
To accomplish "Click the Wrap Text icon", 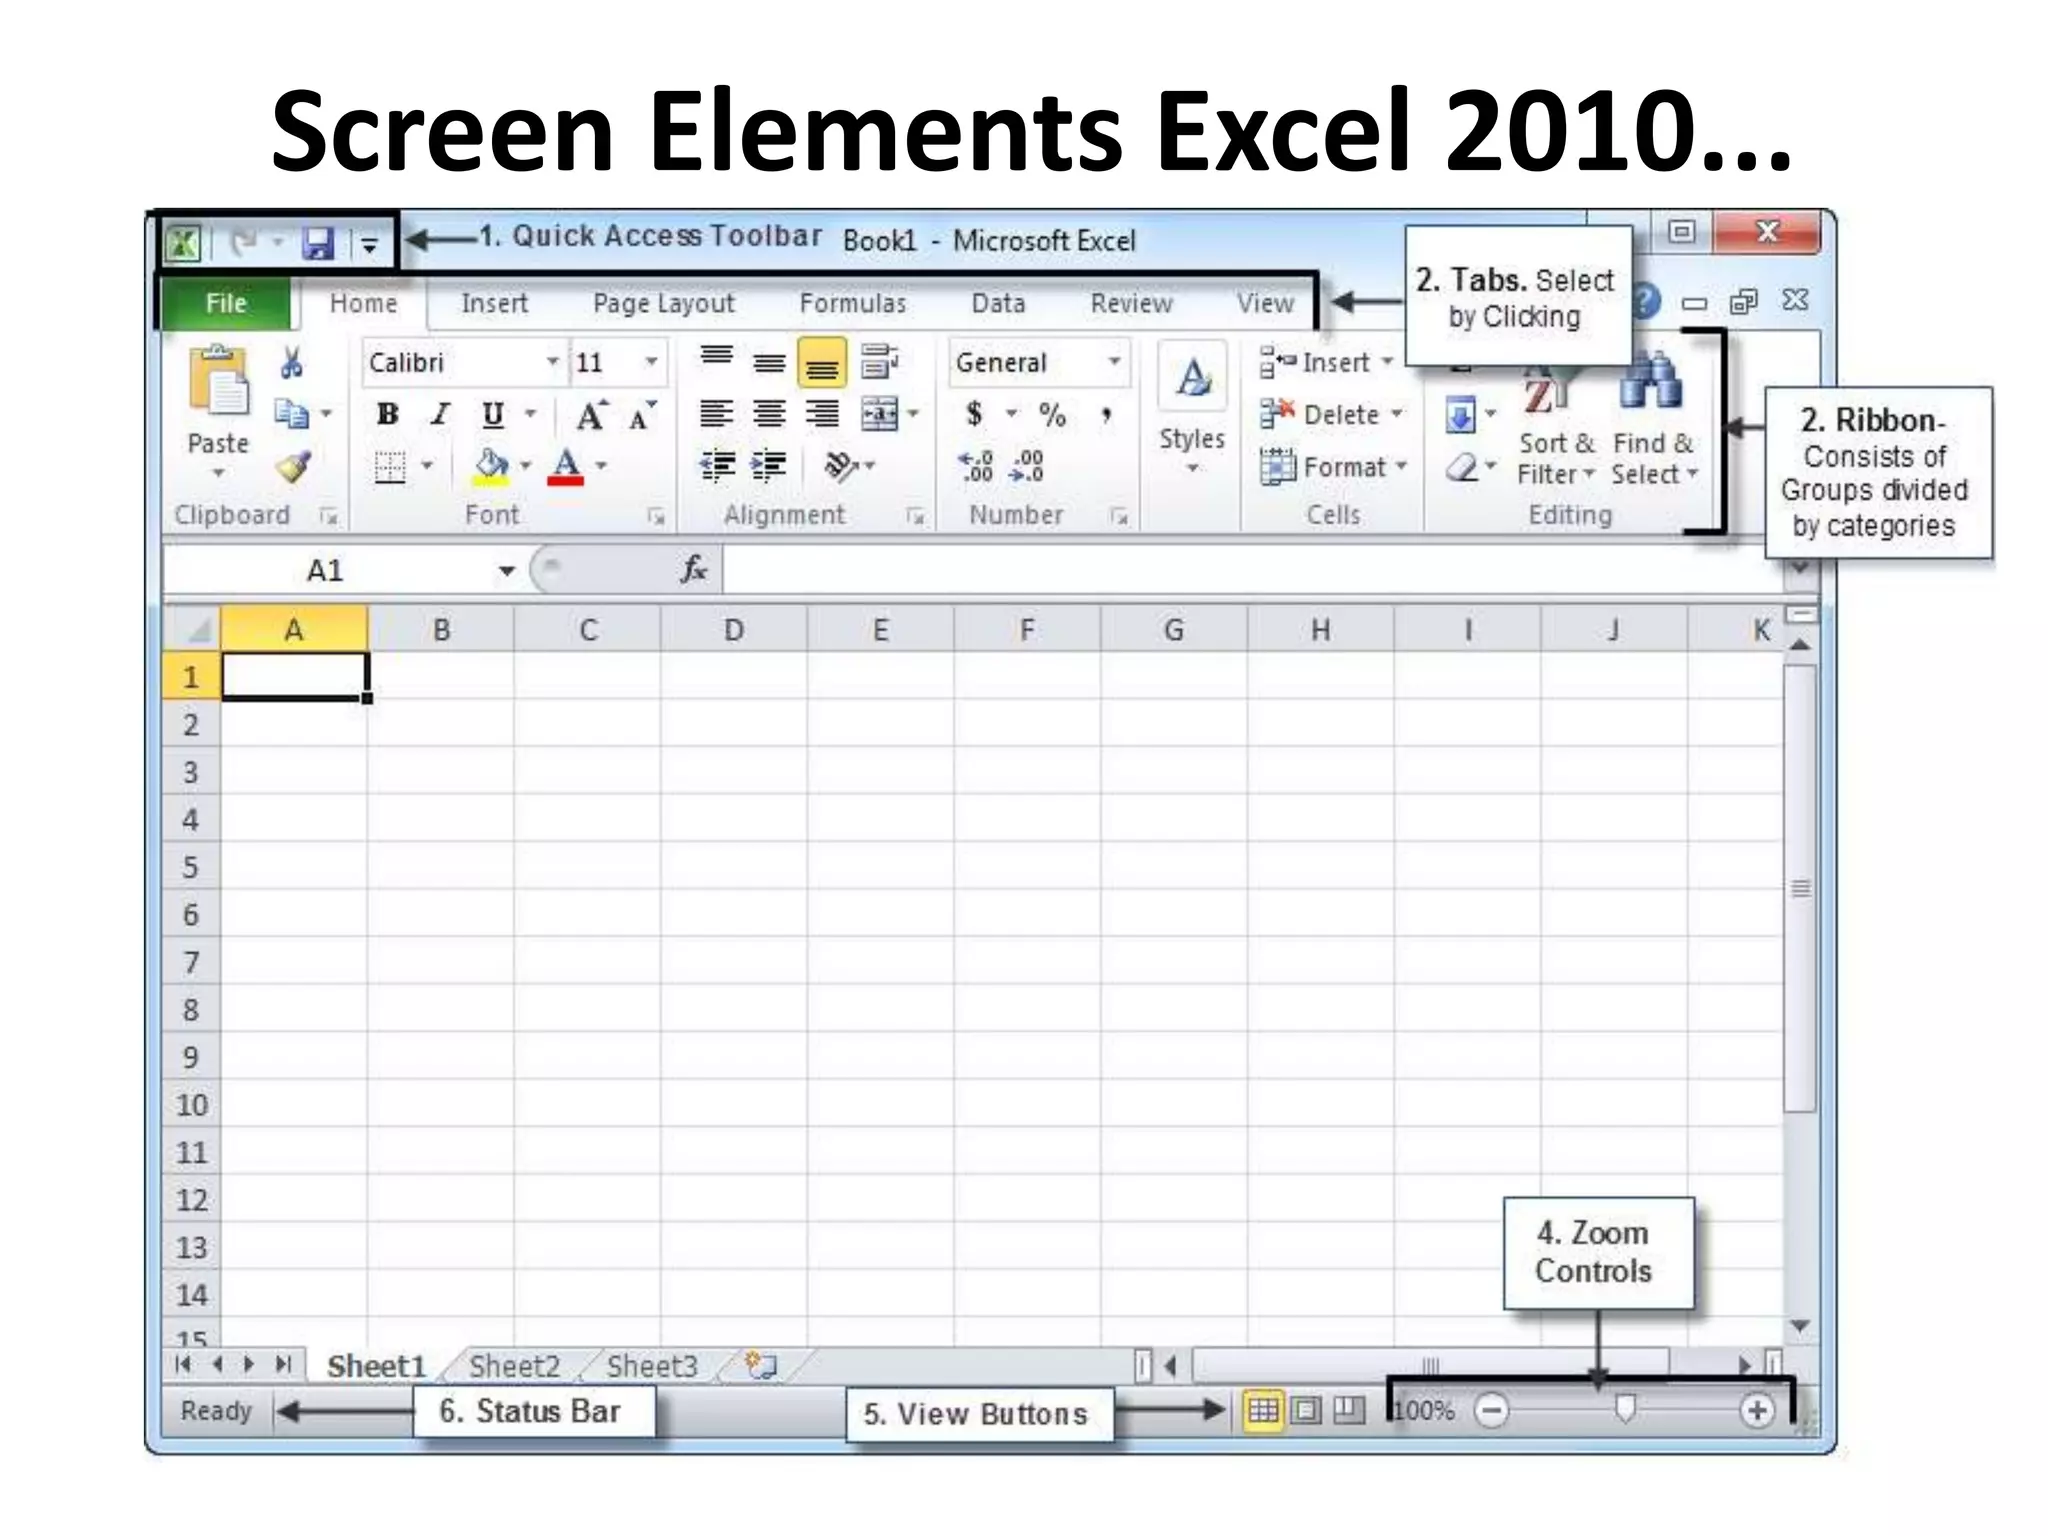I will [x=879, y=361].
